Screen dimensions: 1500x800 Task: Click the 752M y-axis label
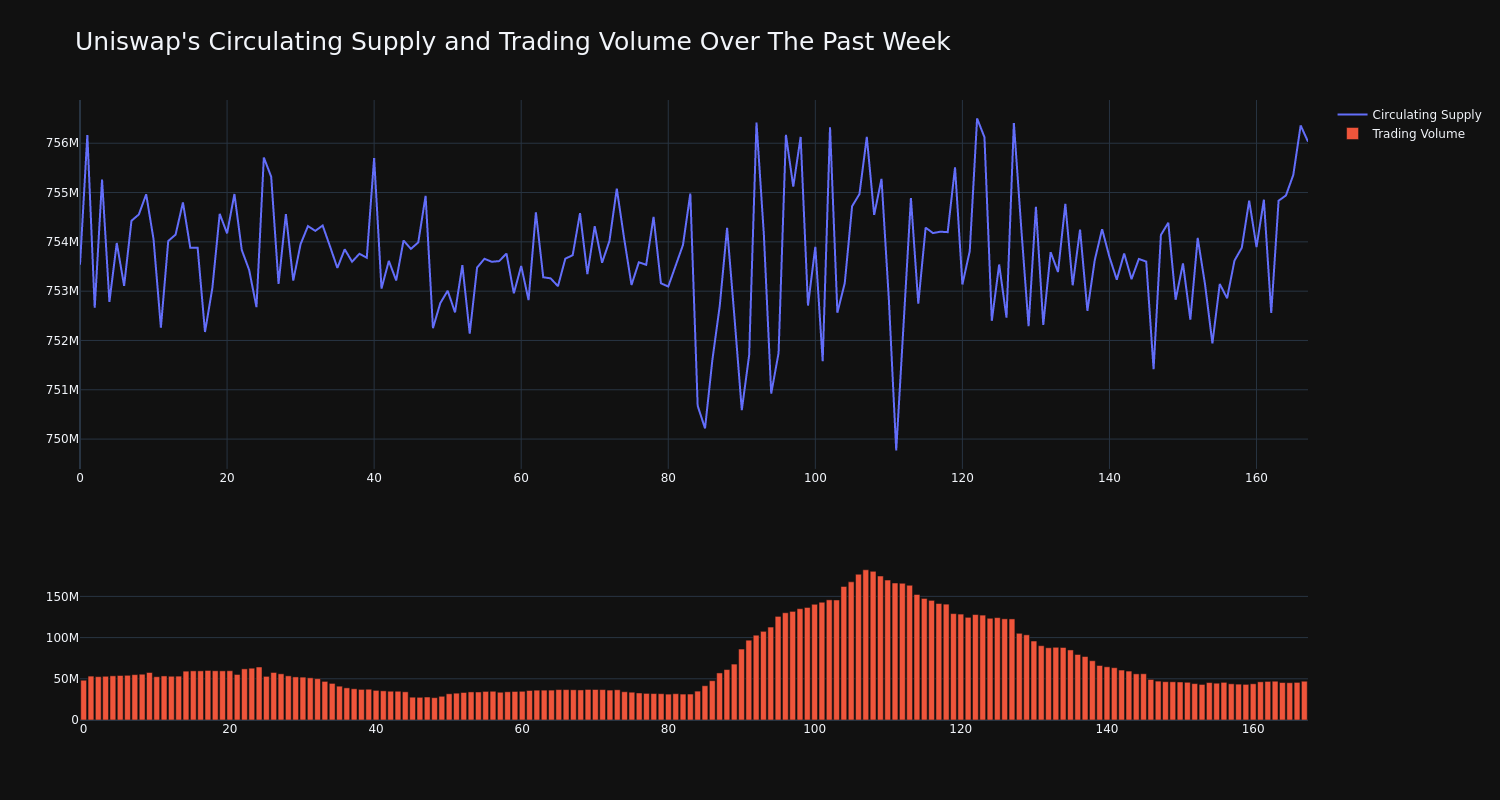pyautogui.click(x=62, y=340)
